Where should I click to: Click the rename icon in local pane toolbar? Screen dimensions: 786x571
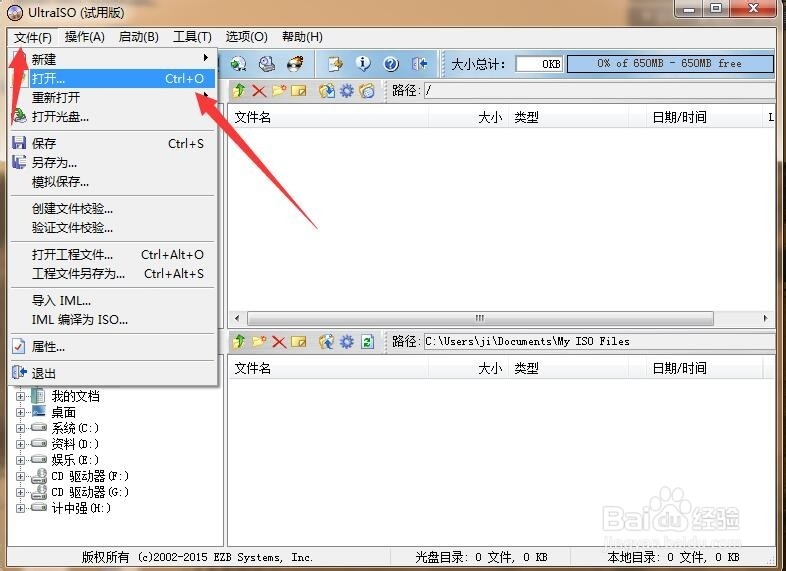point(299,342)
